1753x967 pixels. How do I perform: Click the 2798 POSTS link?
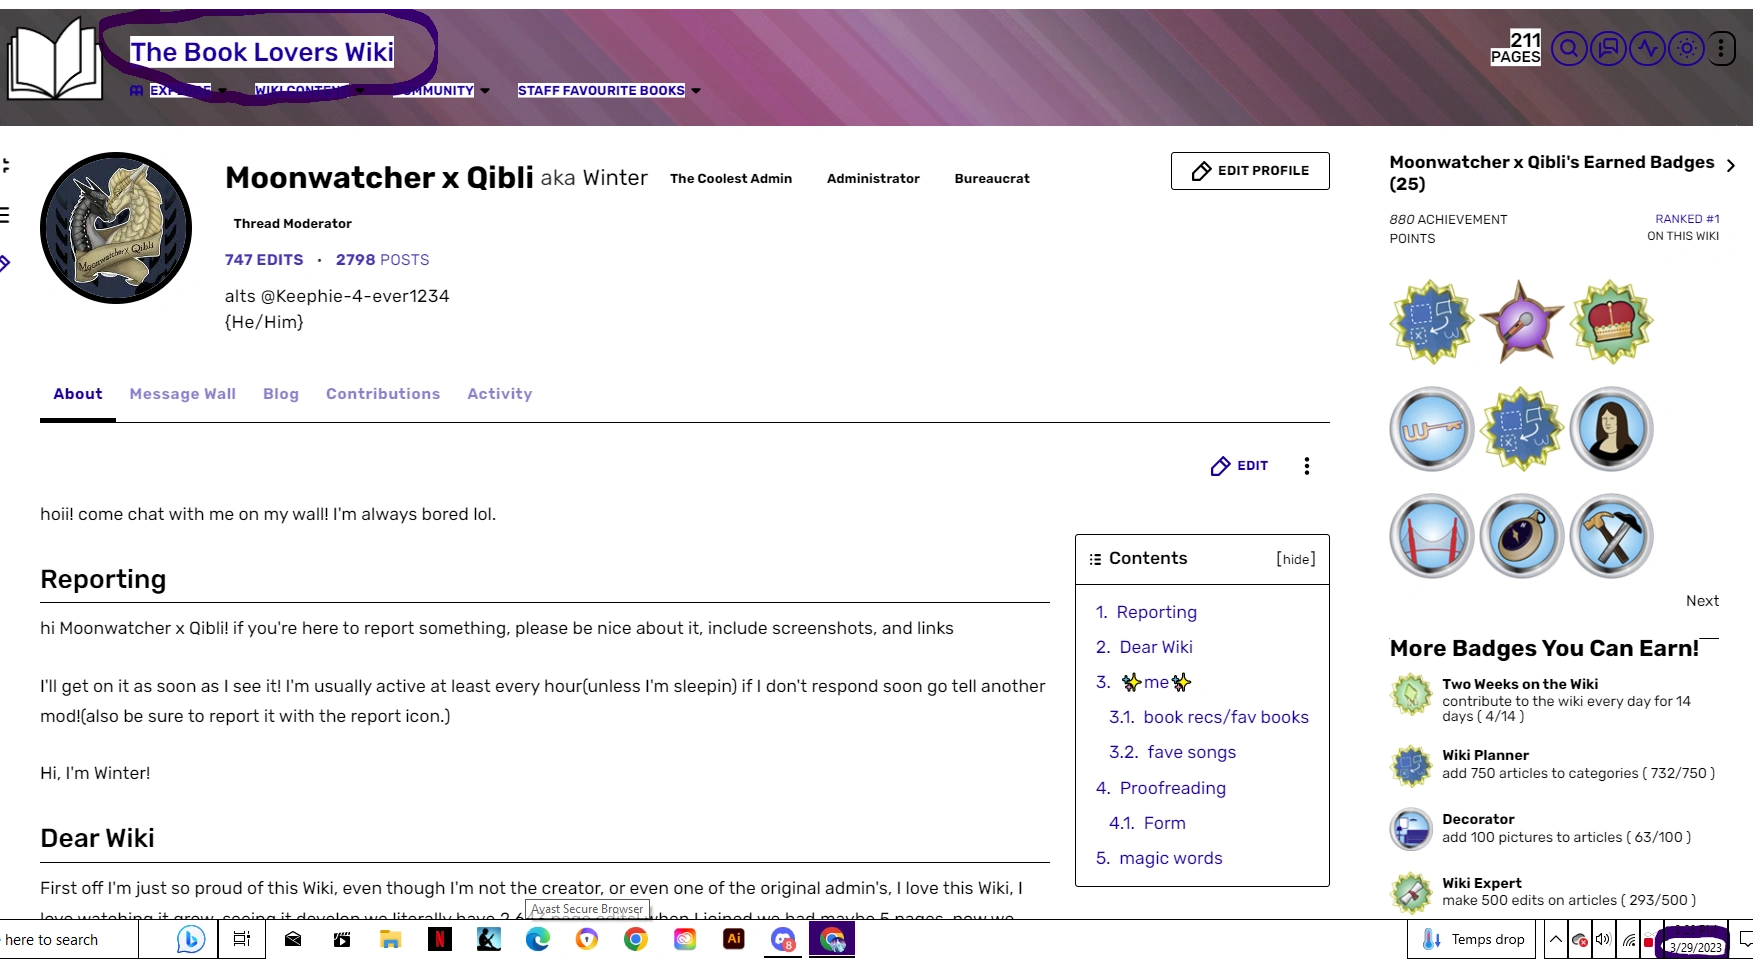(x=382, y=260)
